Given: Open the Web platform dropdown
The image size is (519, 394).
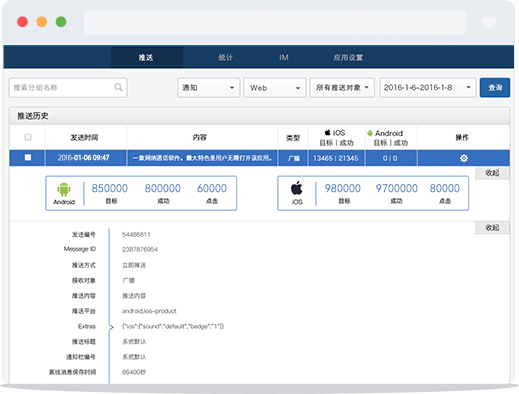Looking at the screenshot, I should point(275,88).
